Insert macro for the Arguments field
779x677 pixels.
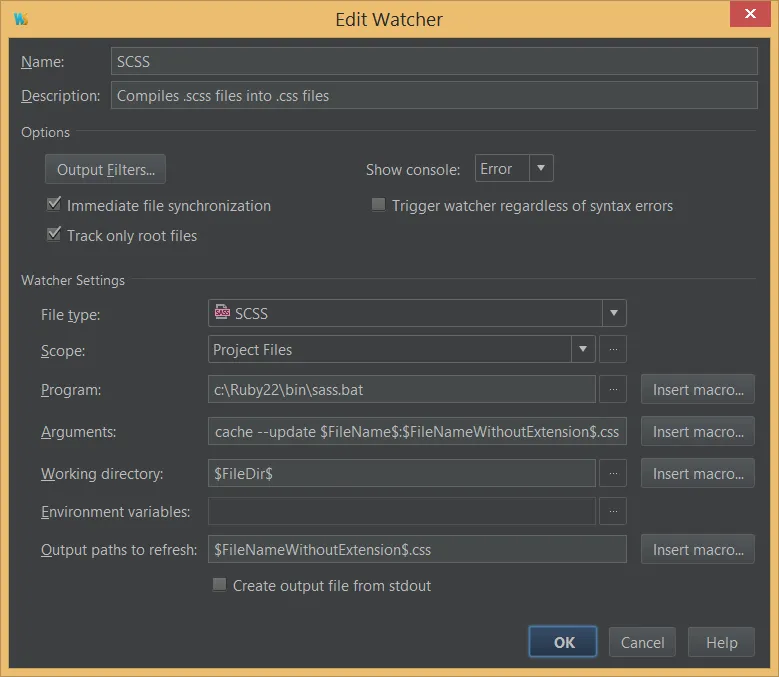click(698, 432)
